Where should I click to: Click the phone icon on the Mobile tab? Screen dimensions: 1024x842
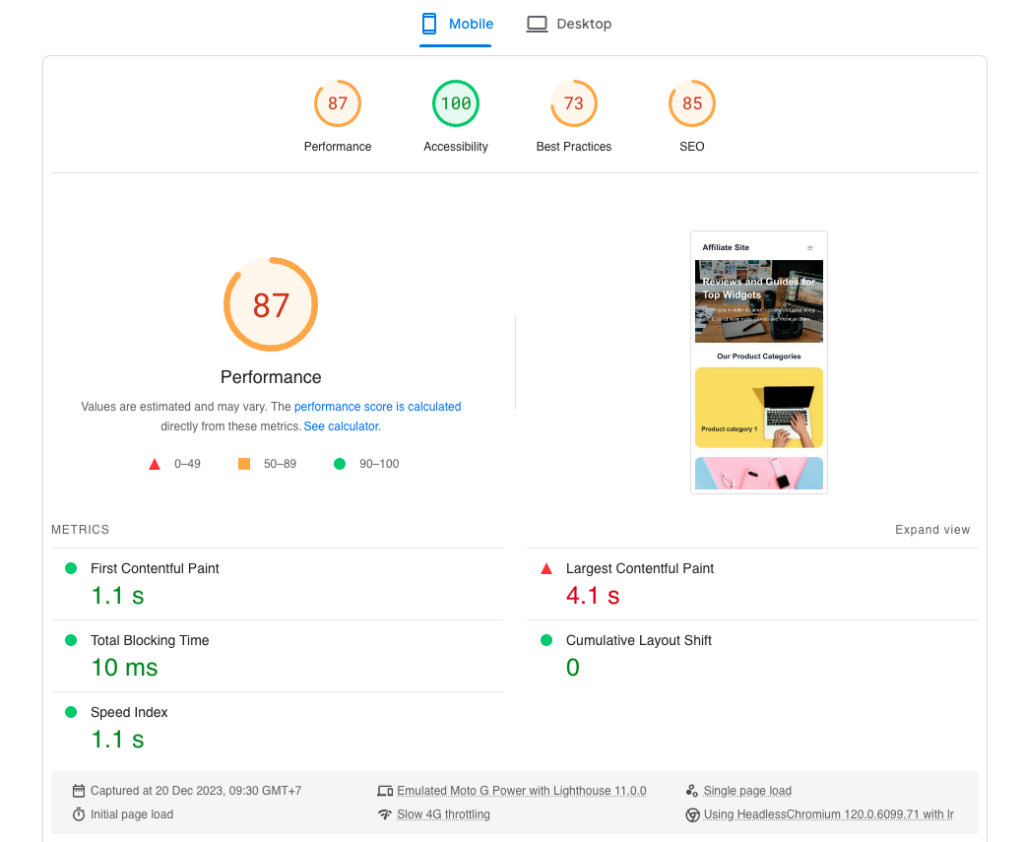pyautogui.click(x=430, y=23)
